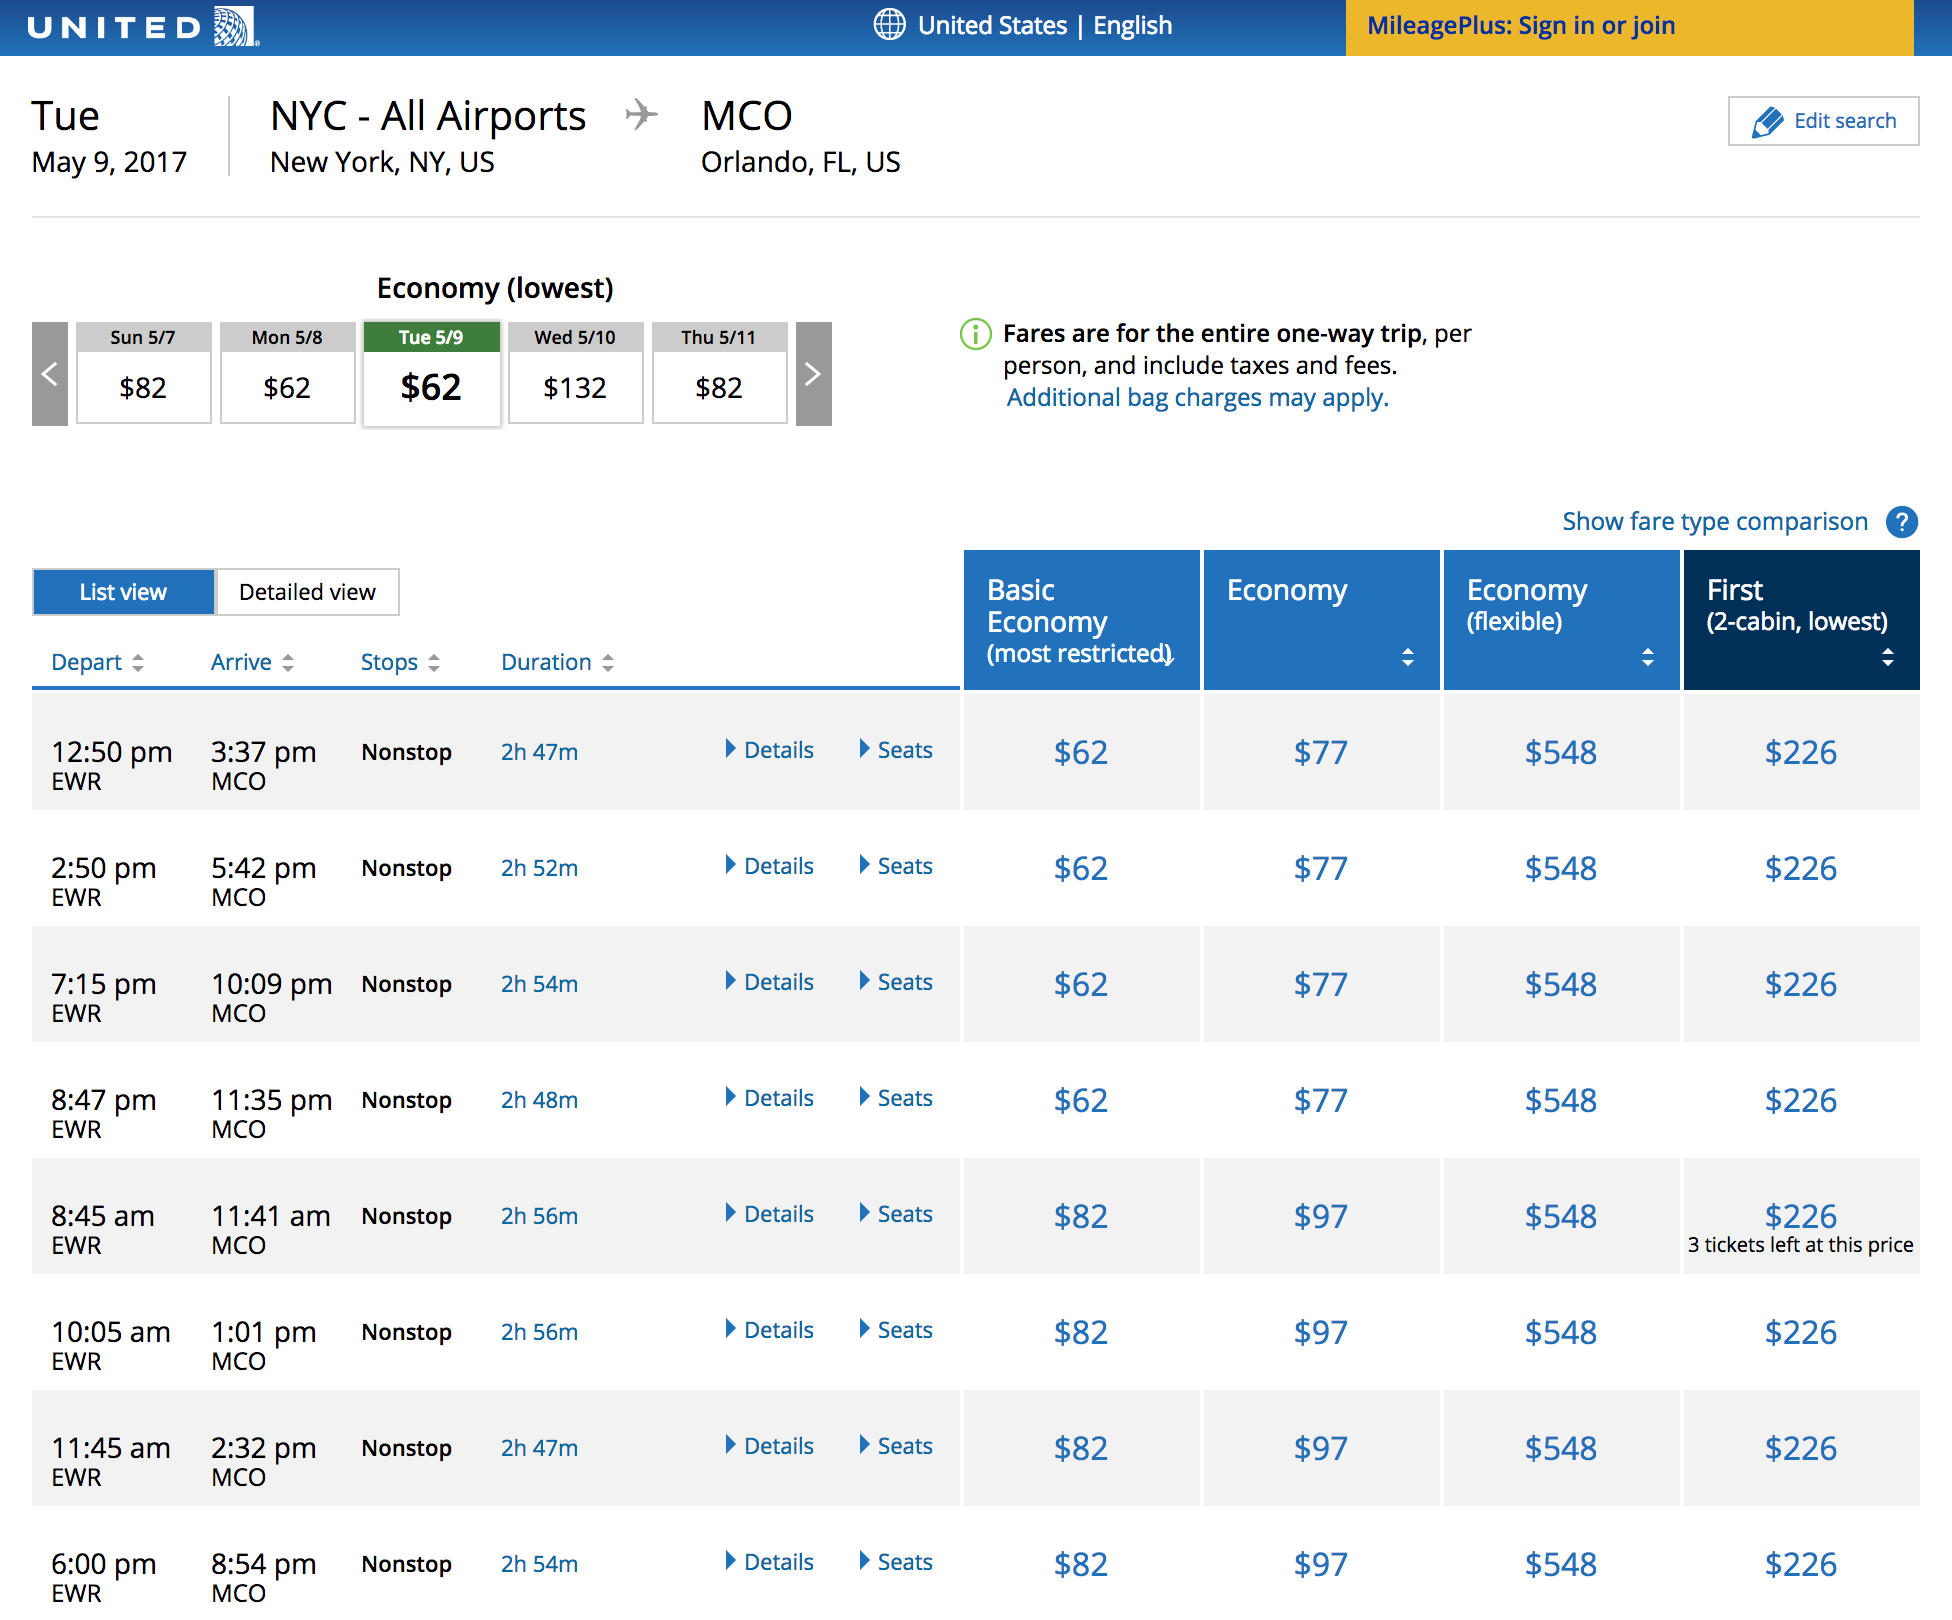Click the United globe logo
The width and height of the screenshot is (1952, 1620).
[234, 27]
